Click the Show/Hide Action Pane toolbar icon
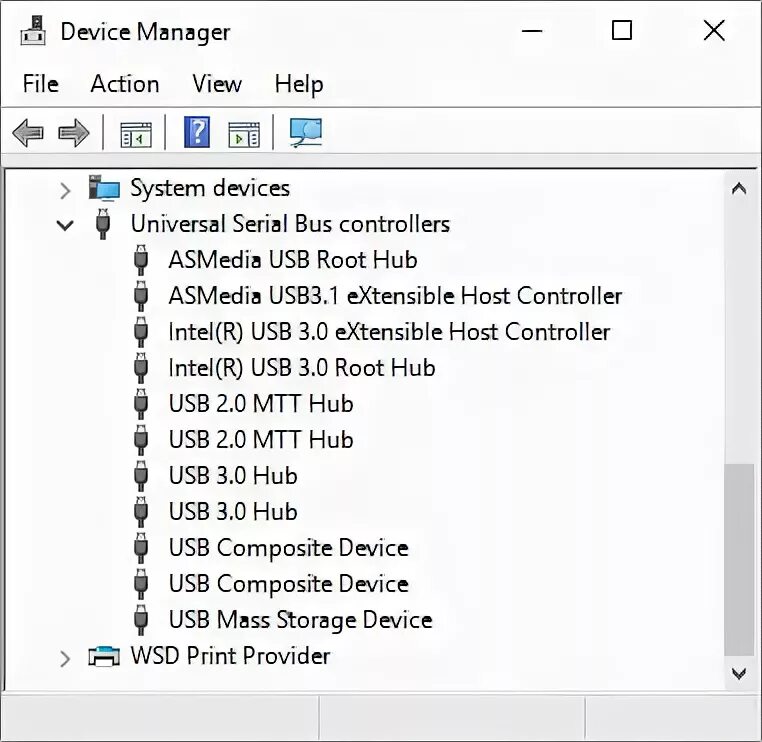Viewport: 762px width, 742px height. tap(244, 133)
